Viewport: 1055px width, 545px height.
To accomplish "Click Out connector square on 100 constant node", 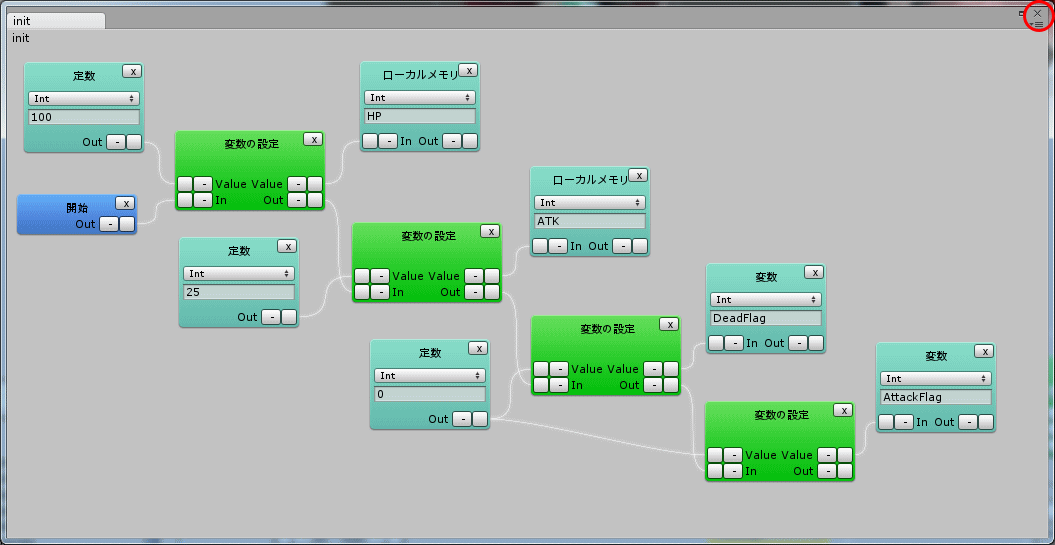I will (134, 142).
